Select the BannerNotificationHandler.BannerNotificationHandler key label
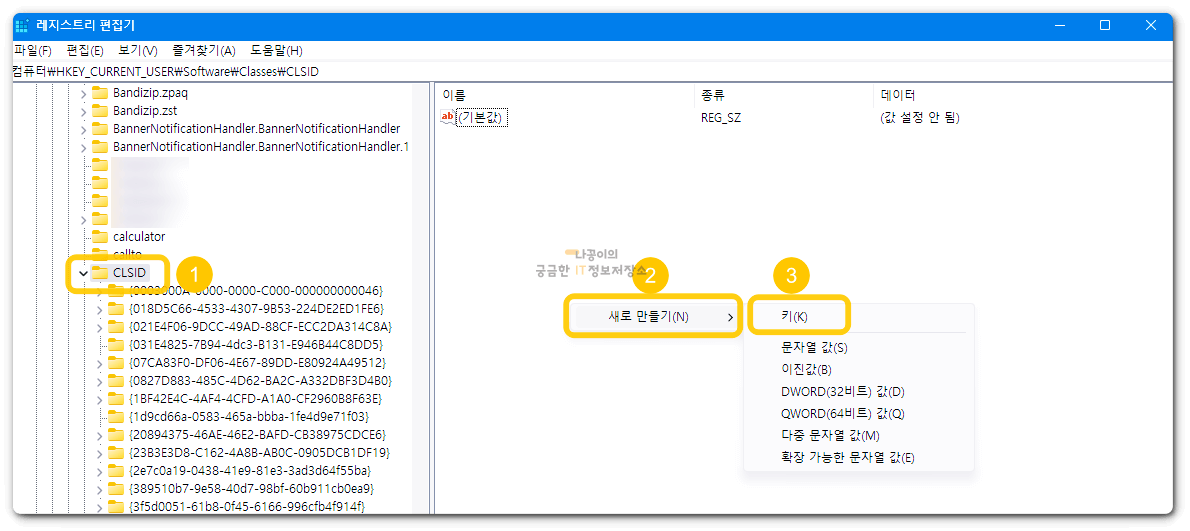Screen dimensions: 1190x531 (x=257, y=129)
